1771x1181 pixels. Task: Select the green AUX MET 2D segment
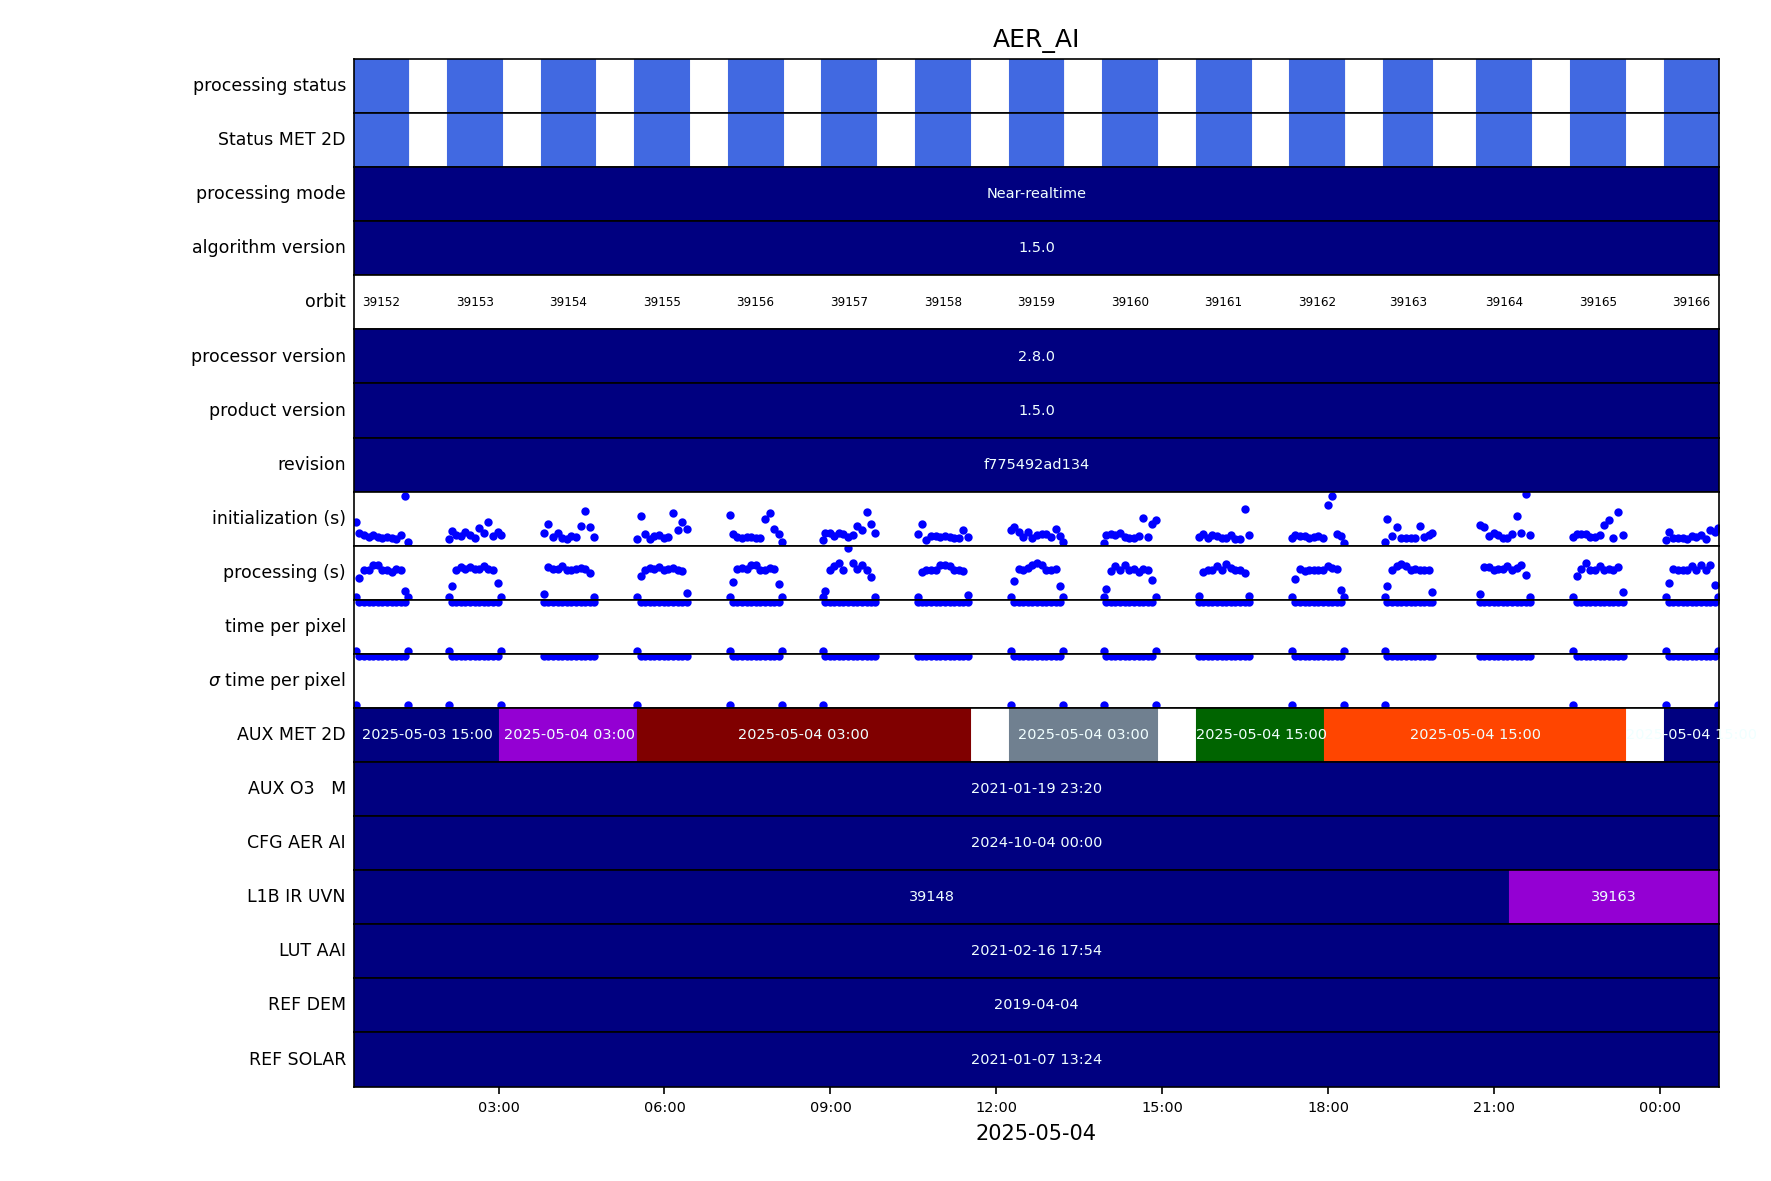tap(1260, 735)
